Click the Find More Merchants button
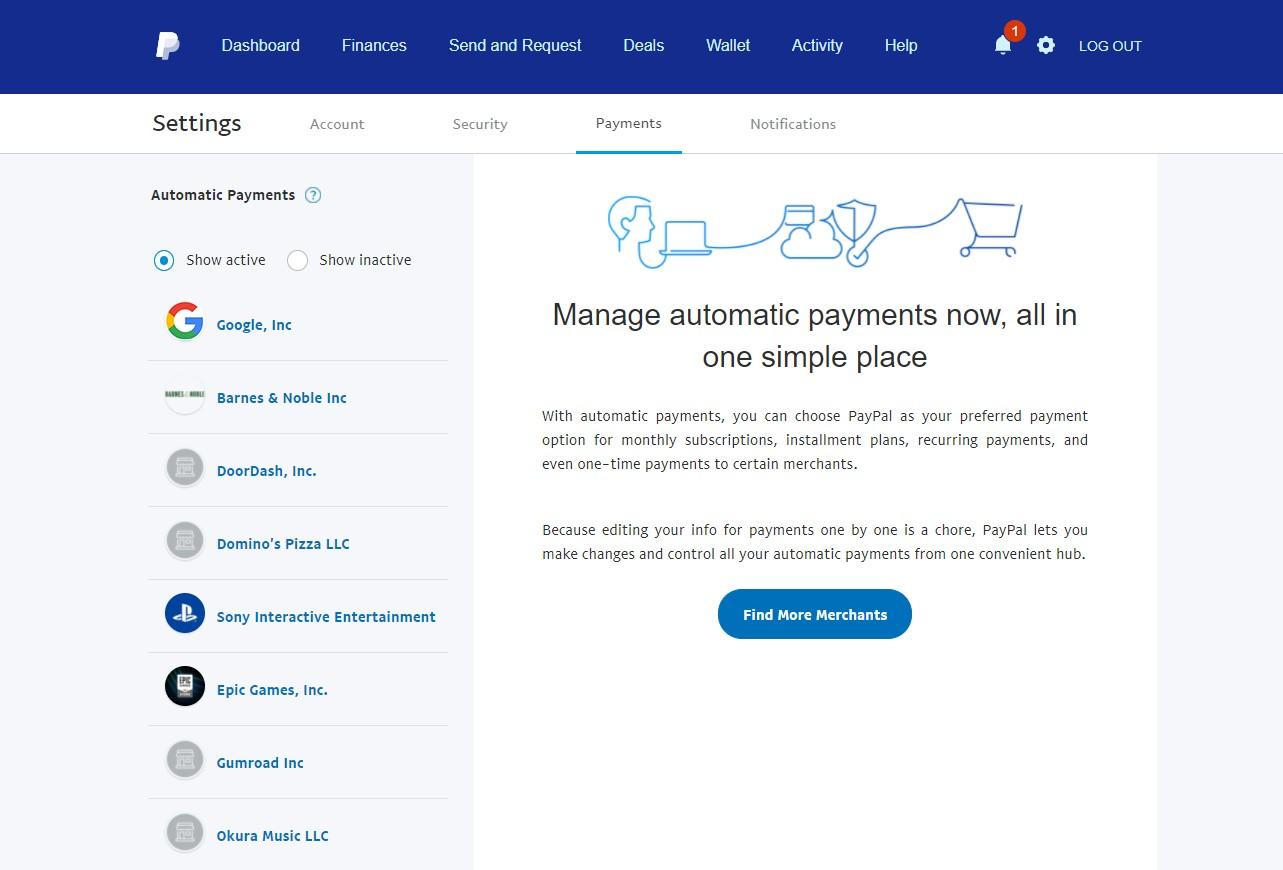This screenshot has width=1283, height=870. pos(815,614)
